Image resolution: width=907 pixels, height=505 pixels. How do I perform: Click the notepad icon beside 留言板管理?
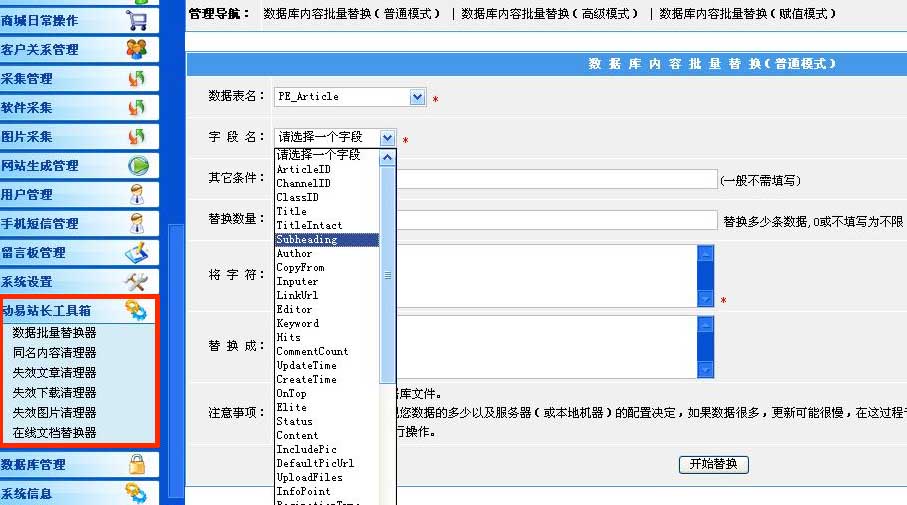[x=137, y=252]
